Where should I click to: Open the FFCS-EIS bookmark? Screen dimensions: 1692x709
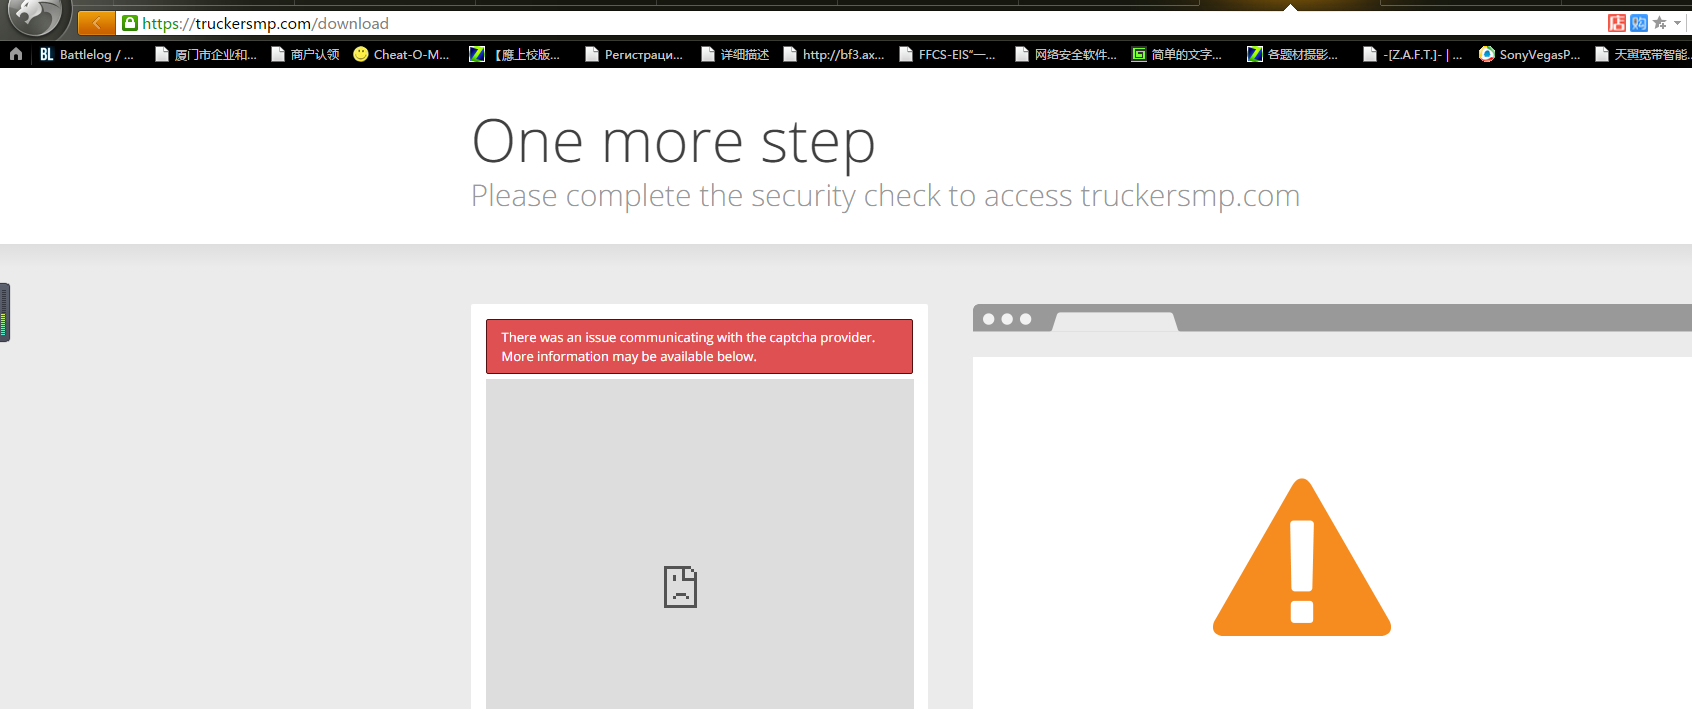click(x=947, y=54)
